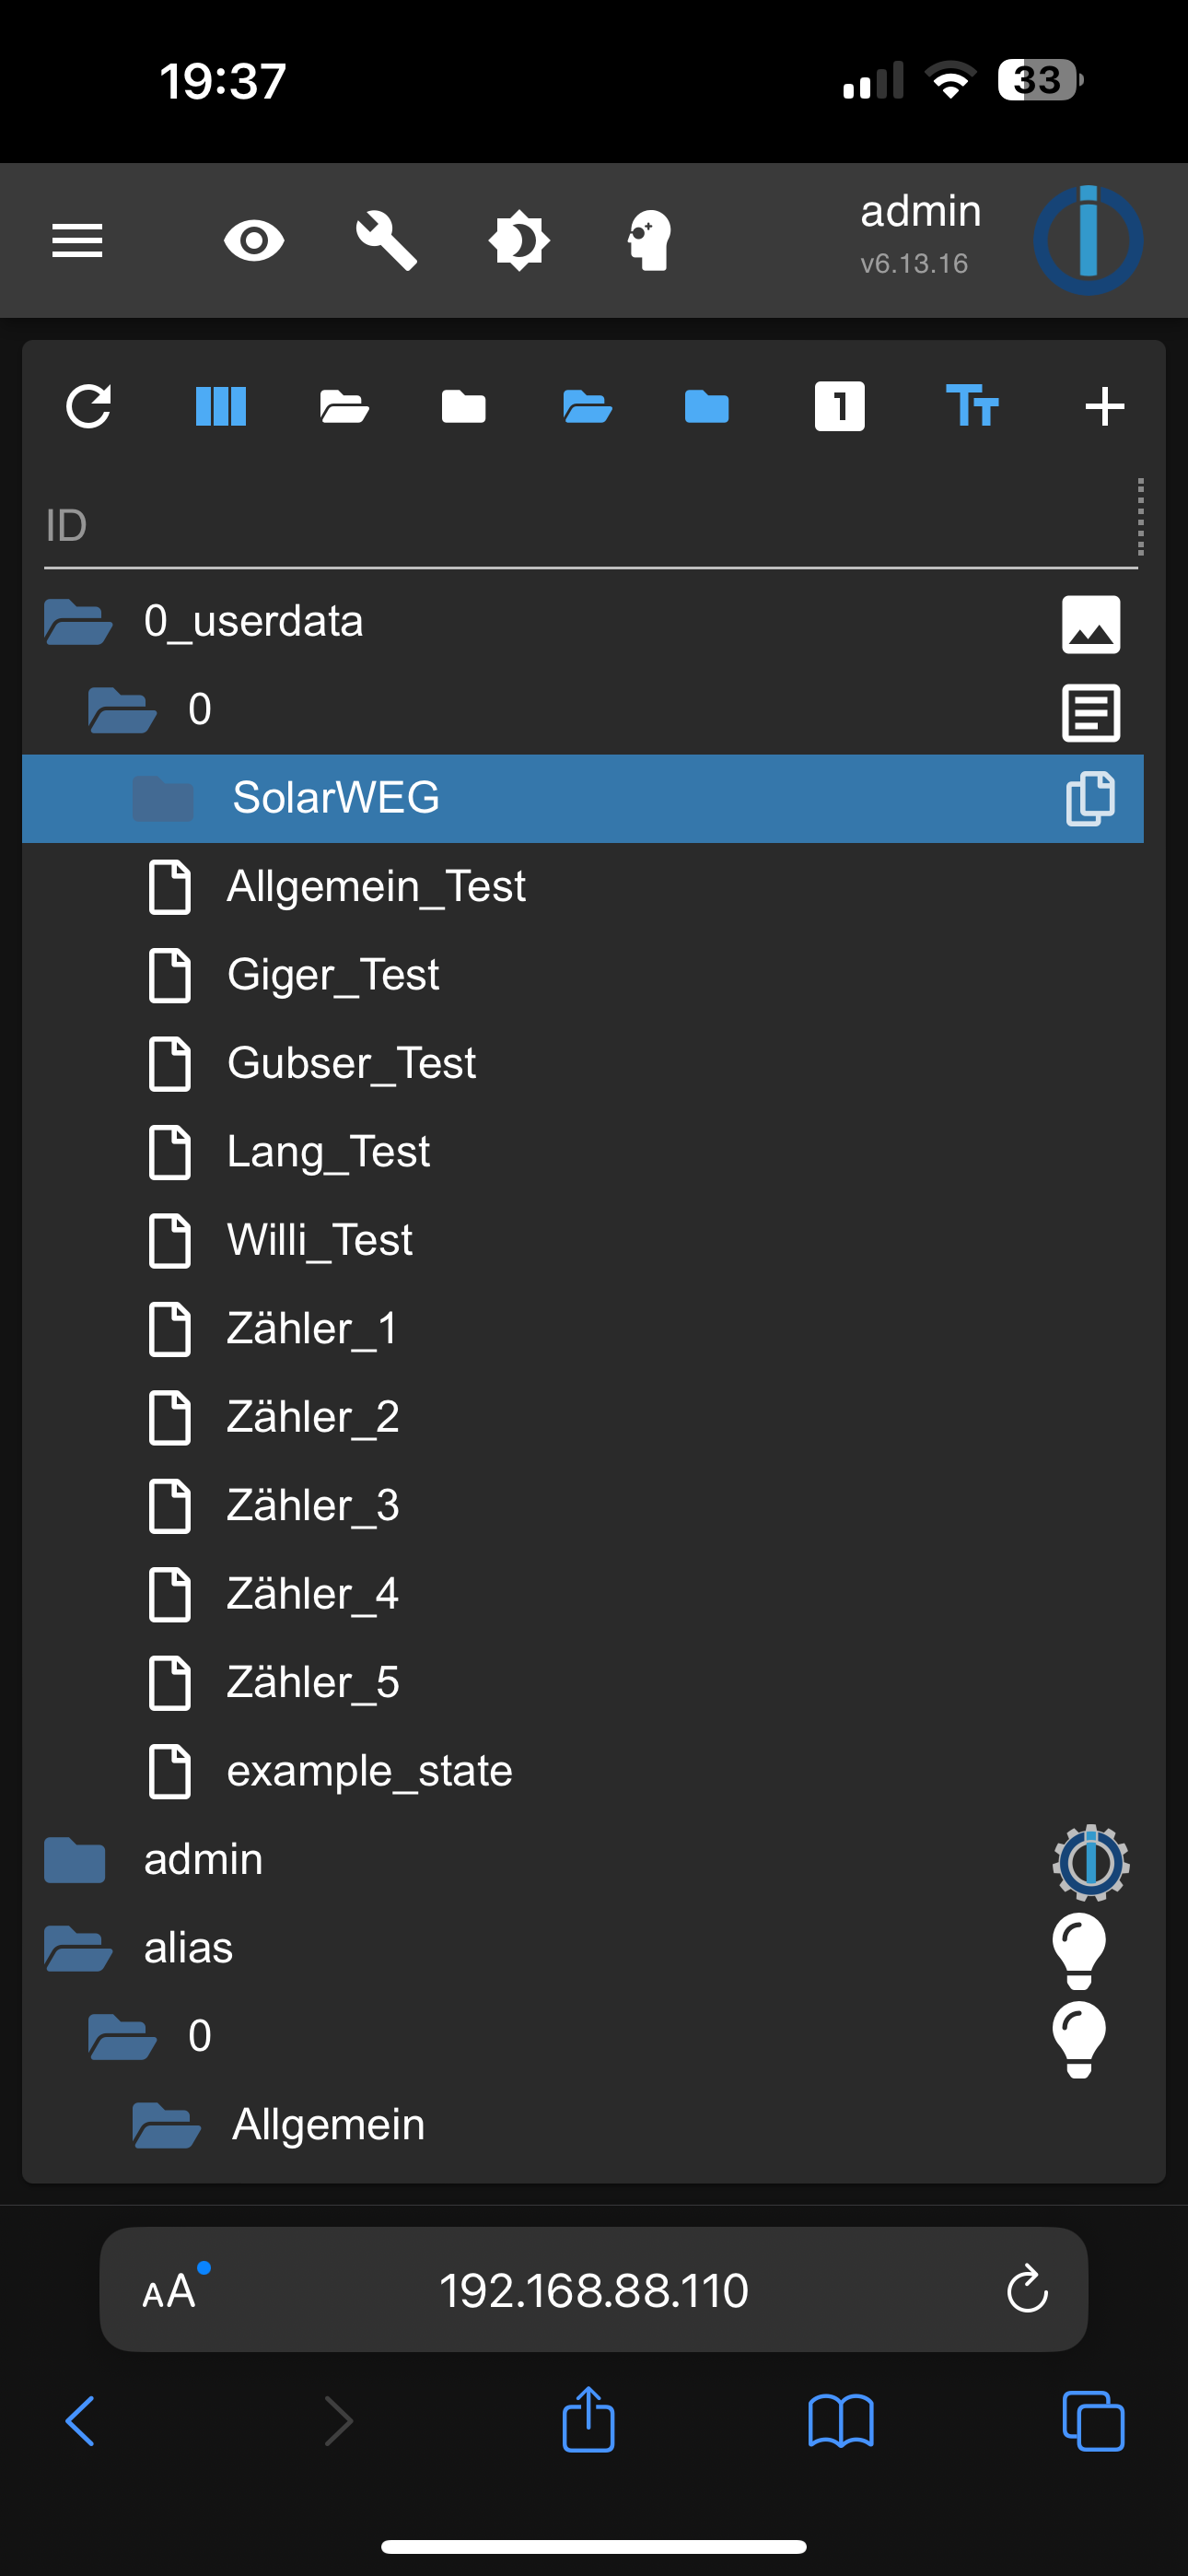Image resolution: width=1188 pixels, height=2576 pixels.
Task: Focus the ID filter input field
Action: coord(586,526)
